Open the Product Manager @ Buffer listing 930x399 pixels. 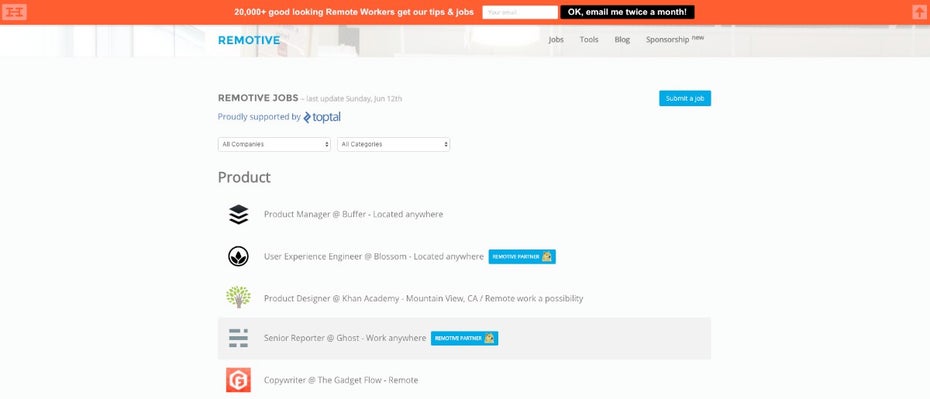[353, 214]
